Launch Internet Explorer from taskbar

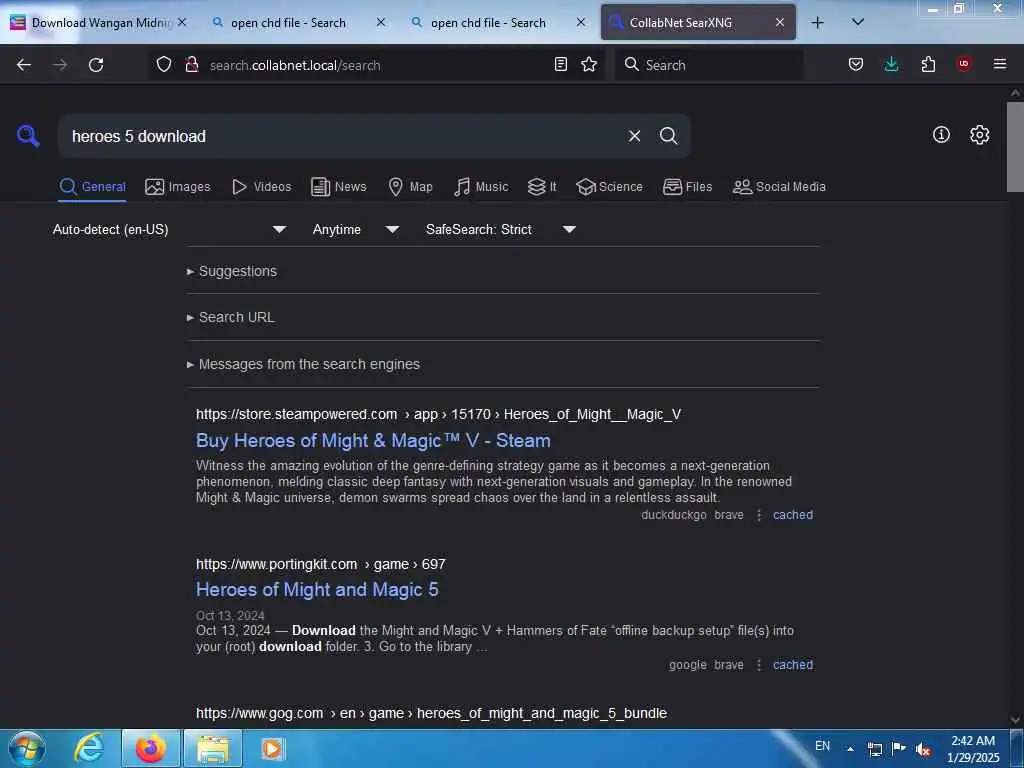coord(89,748)
